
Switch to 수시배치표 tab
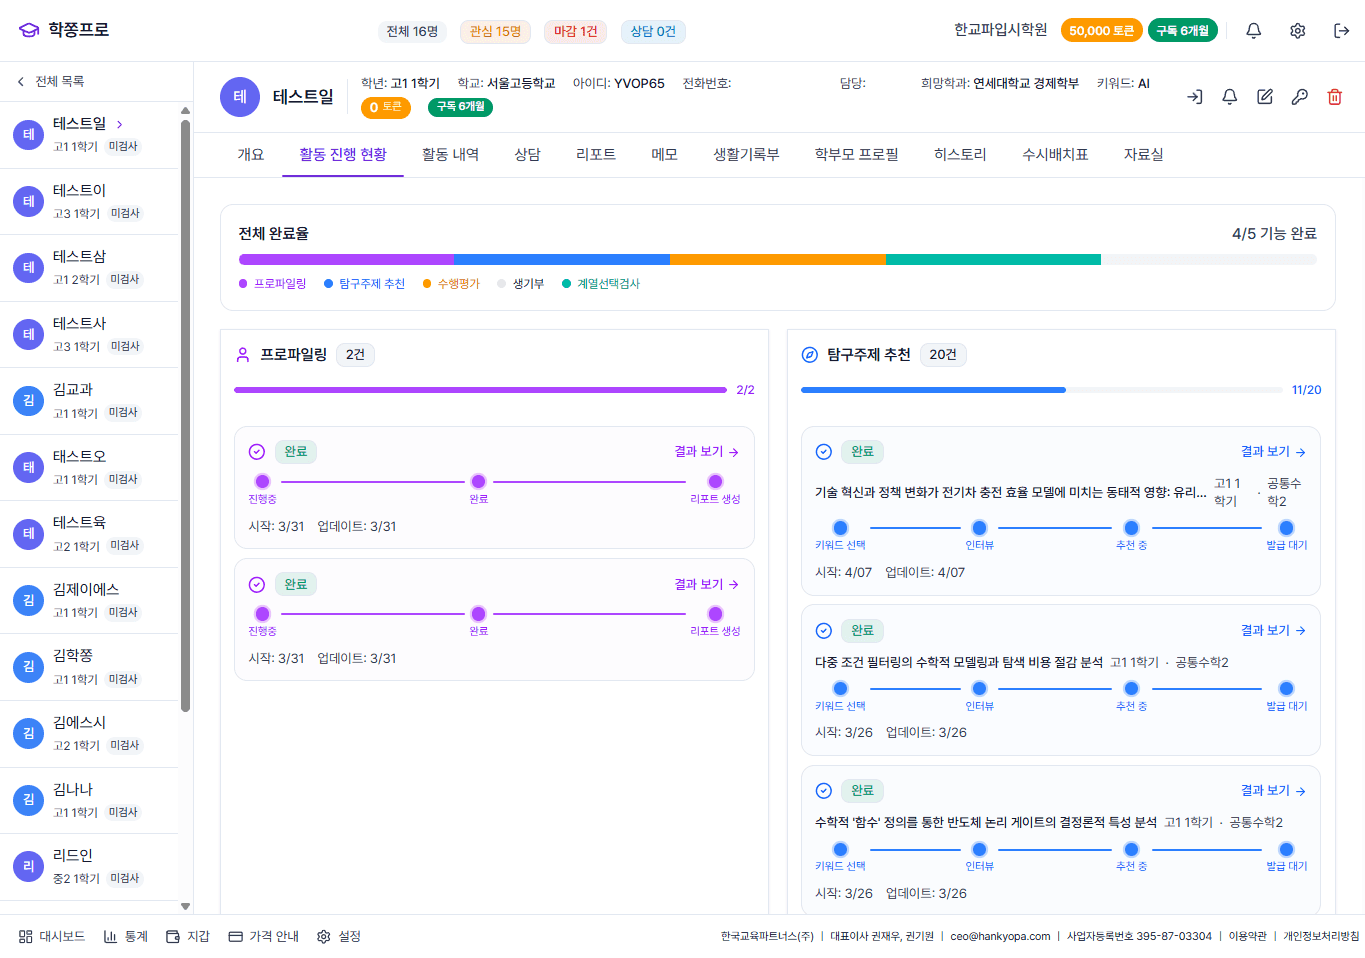tap(1054, 155)
